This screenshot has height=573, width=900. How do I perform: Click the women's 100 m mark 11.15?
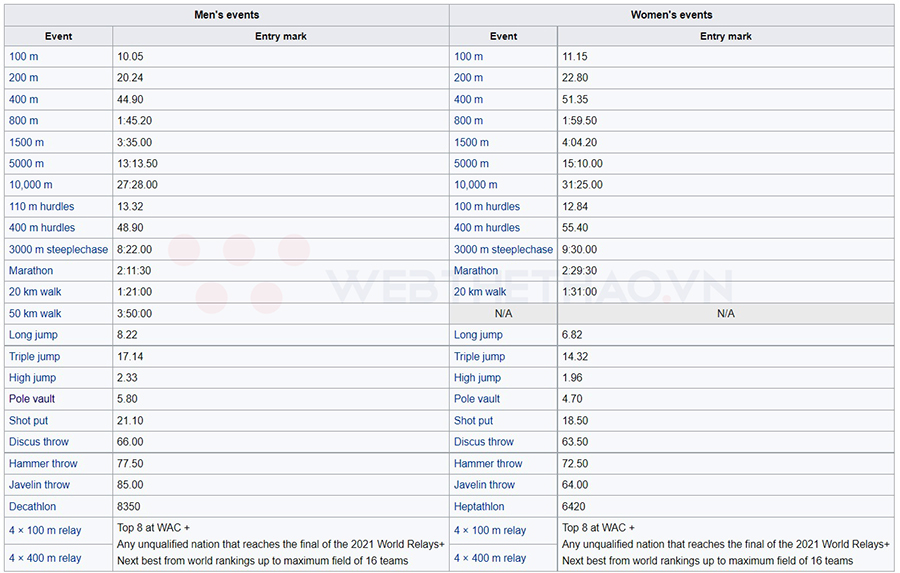575,56
